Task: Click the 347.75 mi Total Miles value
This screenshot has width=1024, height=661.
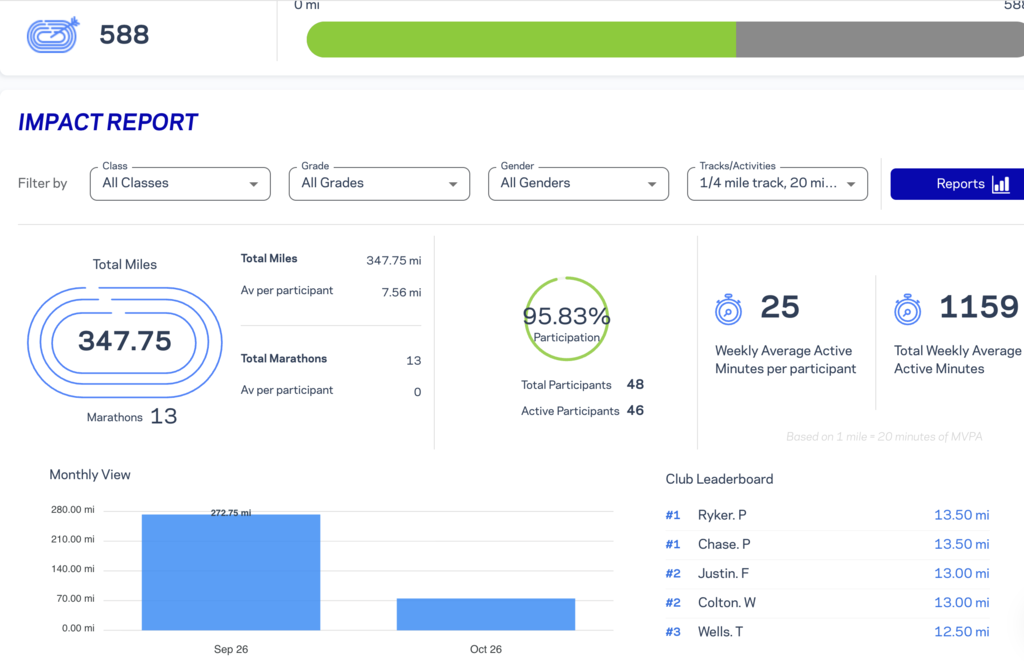Action: [394, 261]
